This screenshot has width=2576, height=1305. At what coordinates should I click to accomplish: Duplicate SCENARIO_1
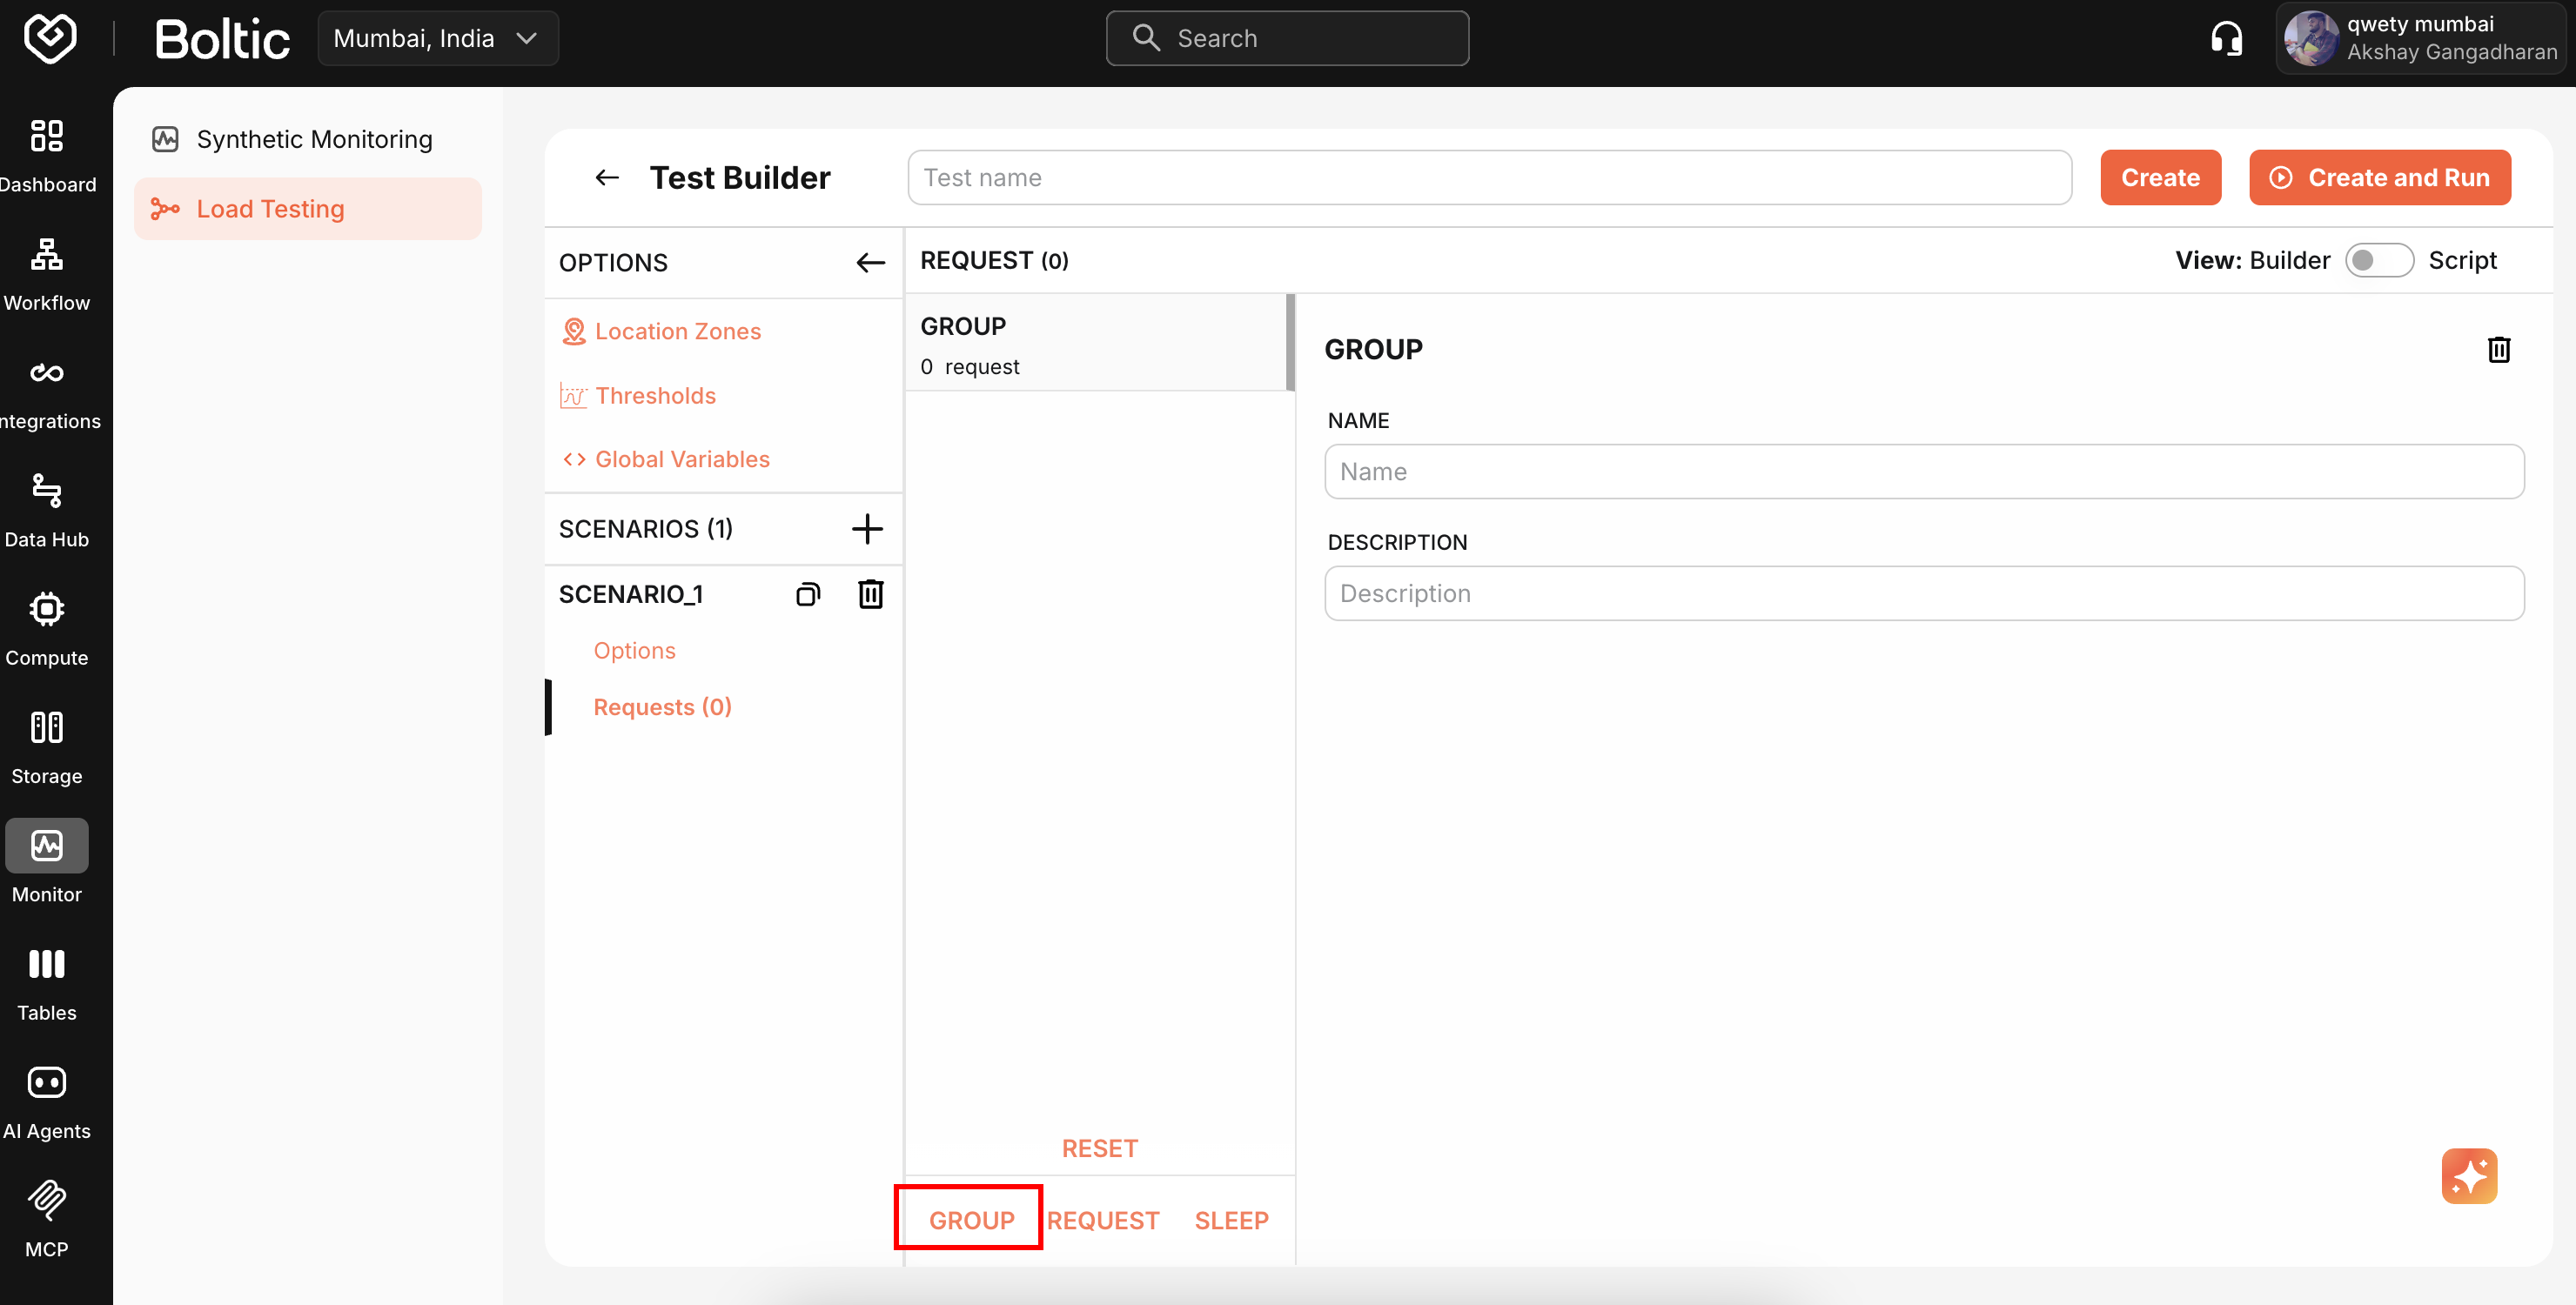tap(808, 593)
